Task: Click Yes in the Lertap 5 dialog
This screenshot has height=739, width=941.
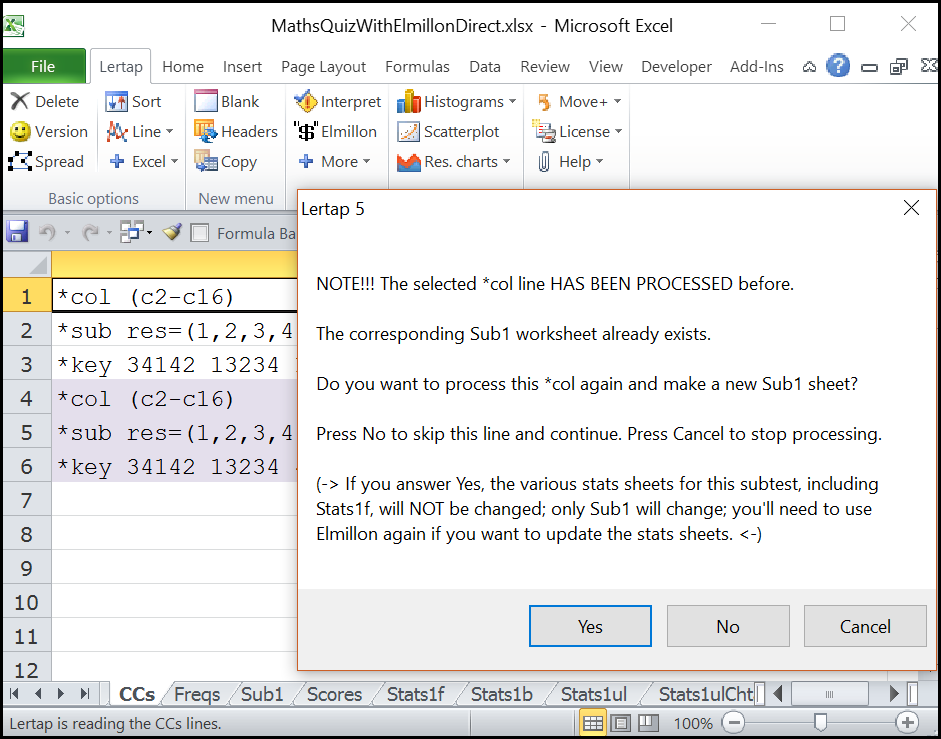Action: [590, 626]
